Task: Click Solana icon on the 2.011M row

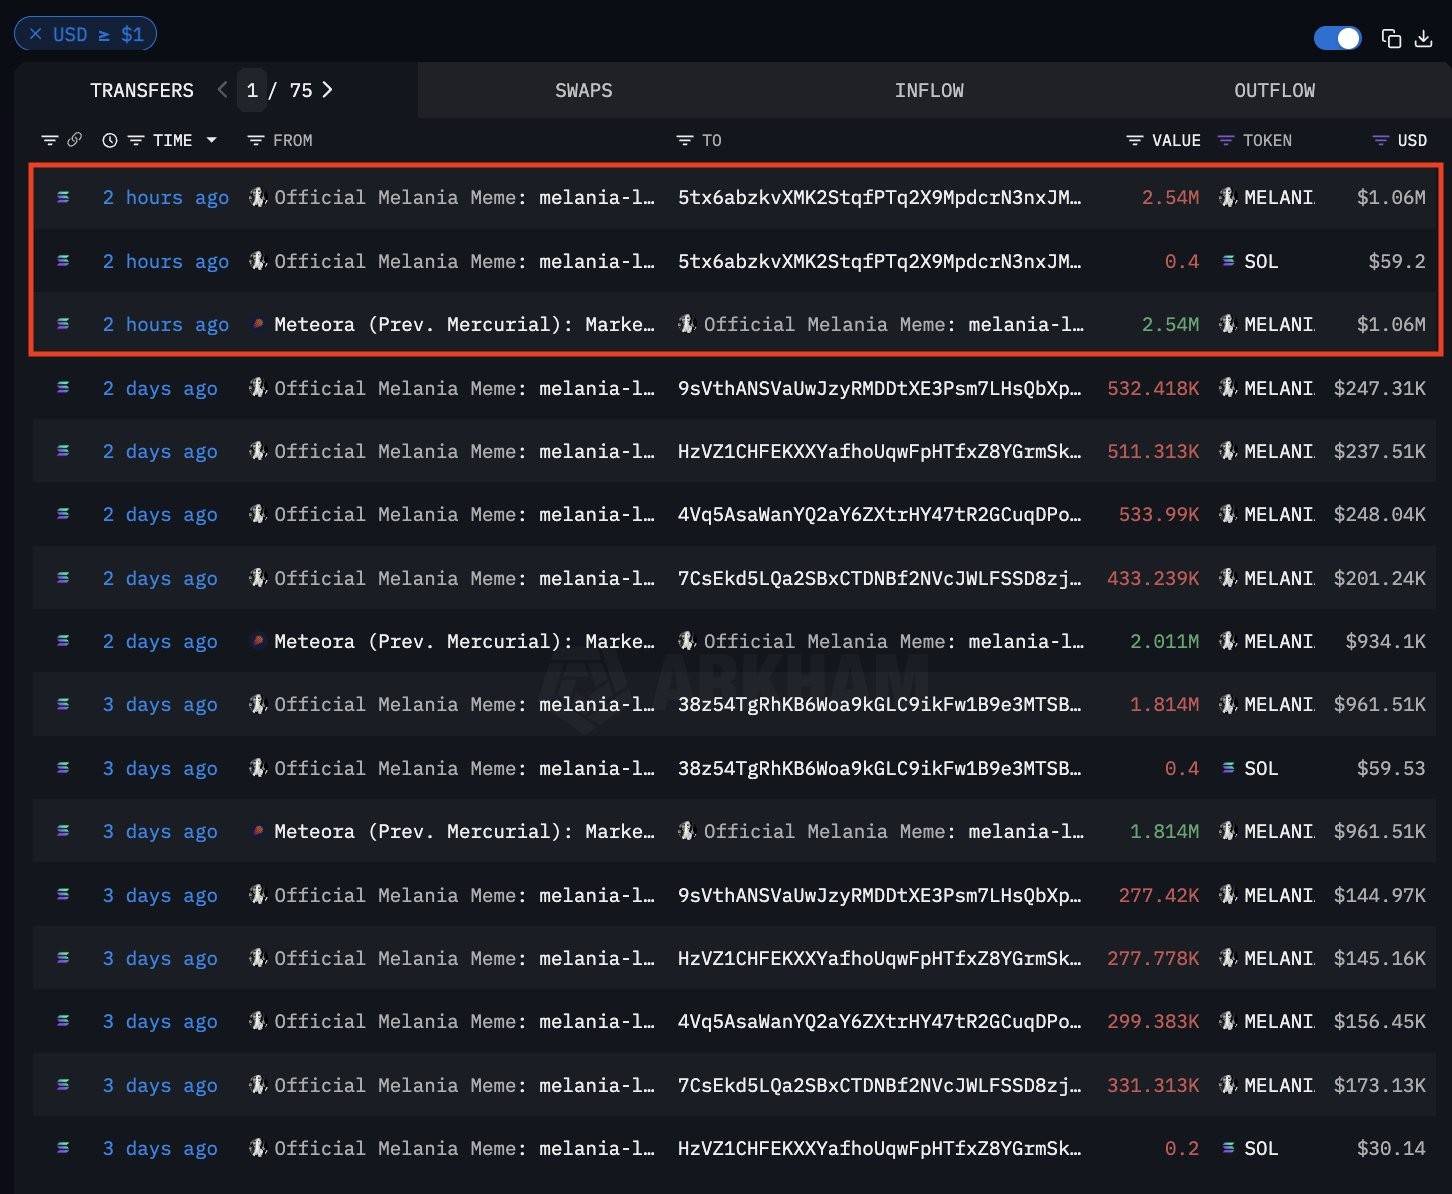Action: coord(63,641)
